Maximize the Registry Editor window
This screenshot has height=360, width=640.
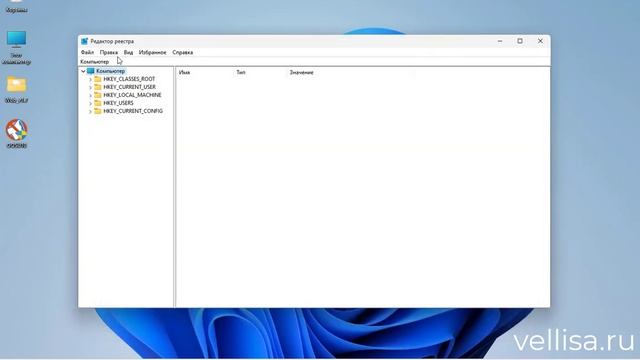[520, 41]
